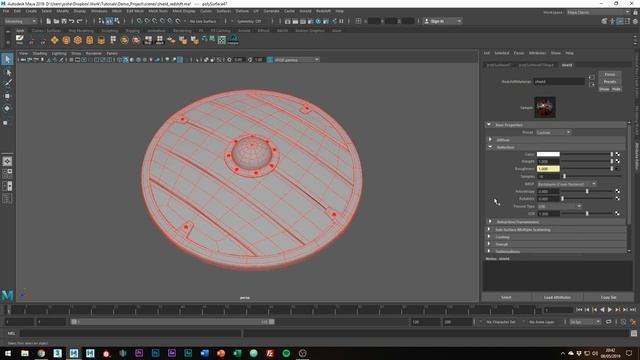
Task: Toggle the Anisotropy map checker button
Action: point(618,191)
